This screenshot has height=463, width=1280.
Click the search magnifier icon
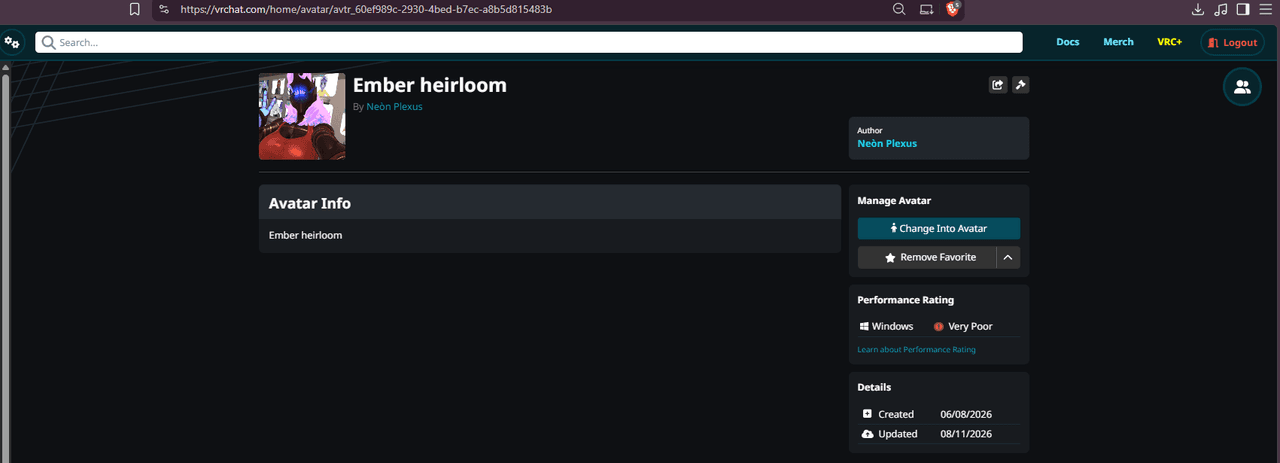[x=48, y=42]
